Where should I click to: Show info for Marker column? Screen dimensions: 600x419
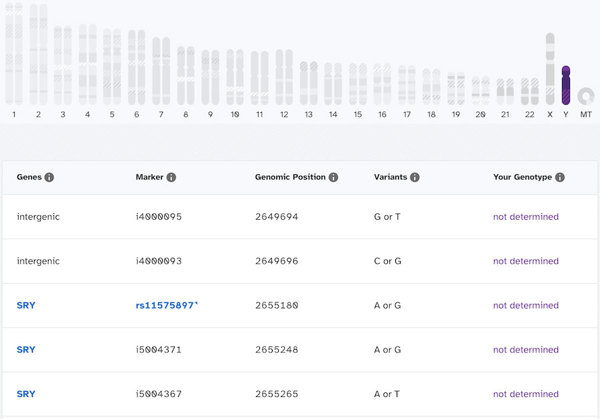click(171, 177)
